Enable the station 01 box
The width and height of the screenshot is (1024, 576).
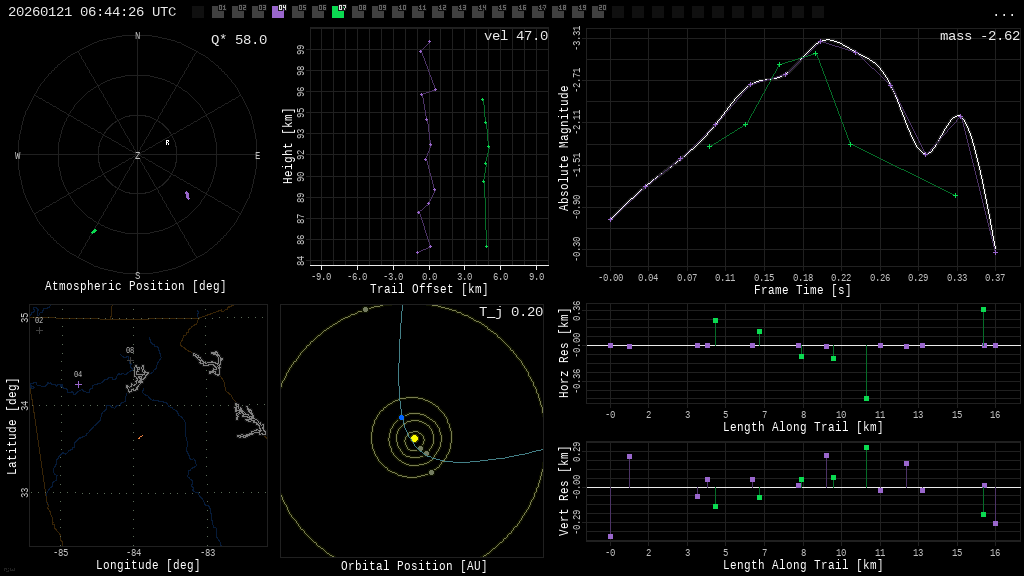(218, 12)
